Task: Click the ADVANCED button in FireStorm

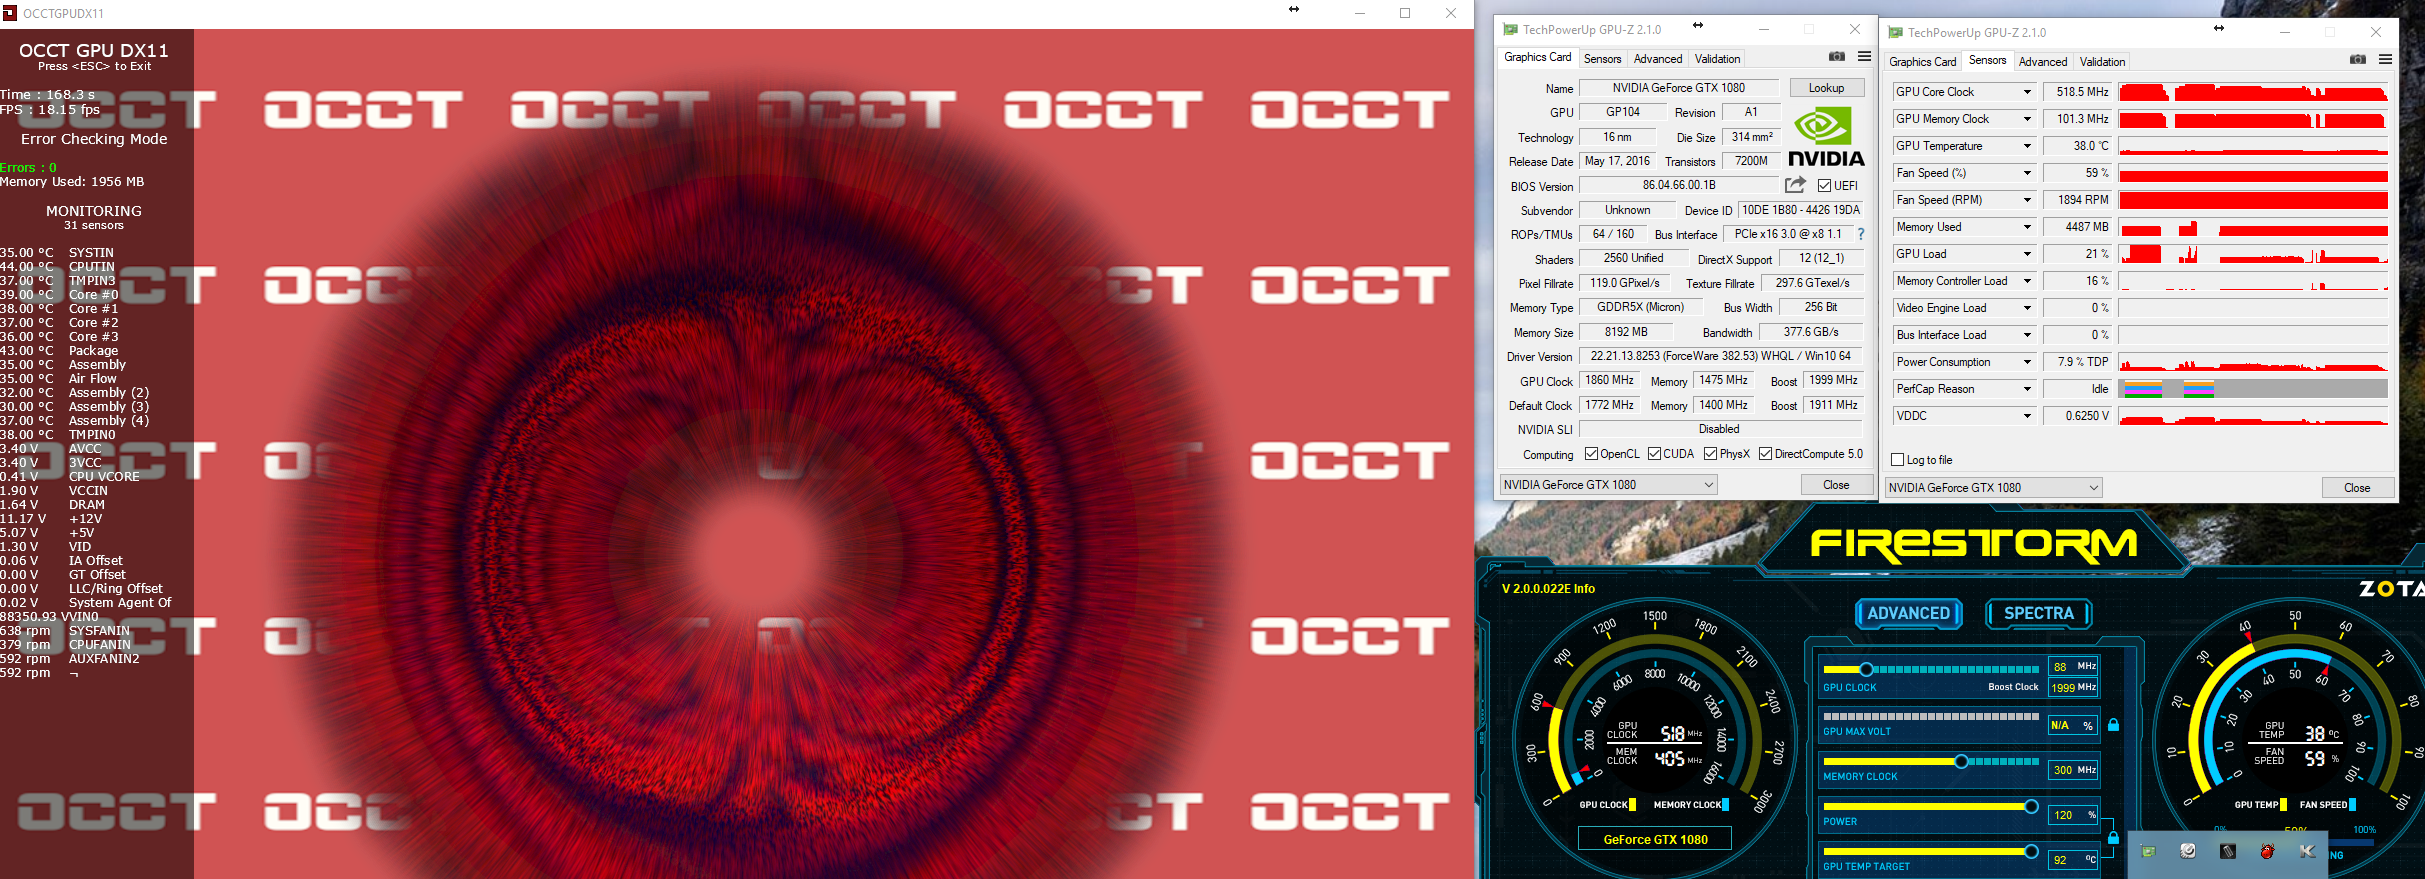Action: point(1909,614)
